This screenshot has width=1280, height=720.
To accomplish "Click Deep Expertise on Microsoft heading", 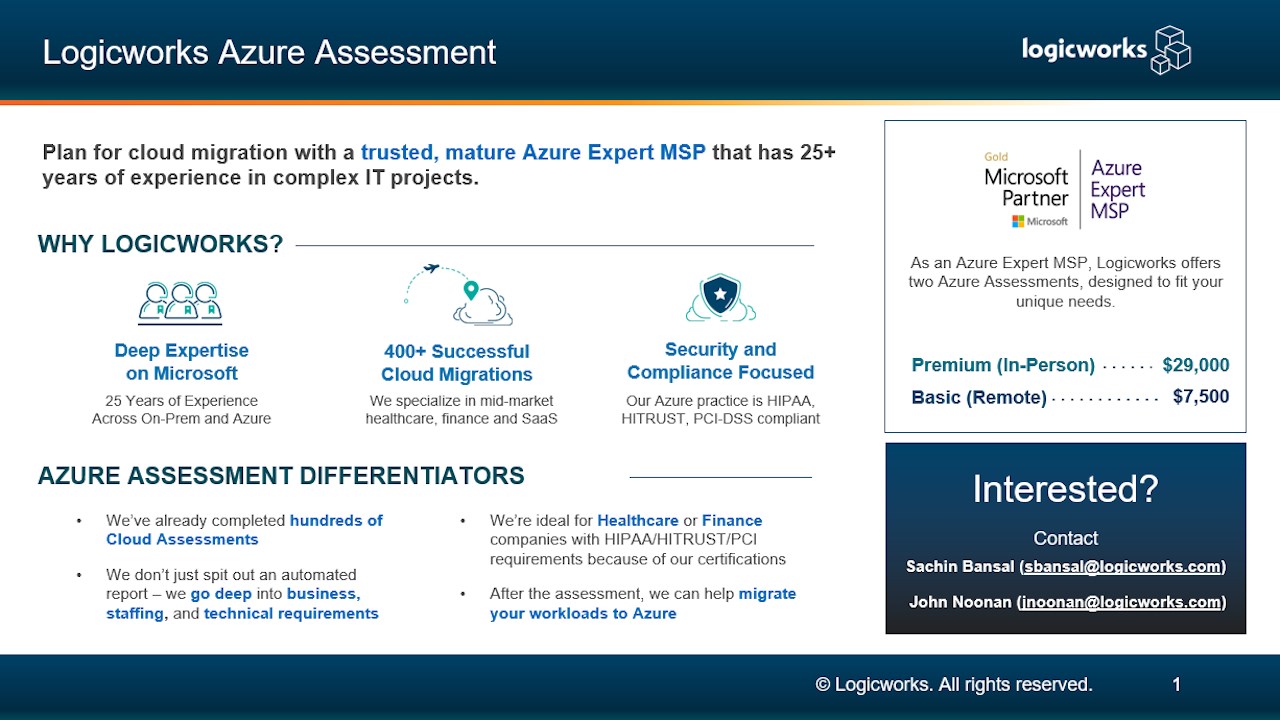I will [181, 362].
